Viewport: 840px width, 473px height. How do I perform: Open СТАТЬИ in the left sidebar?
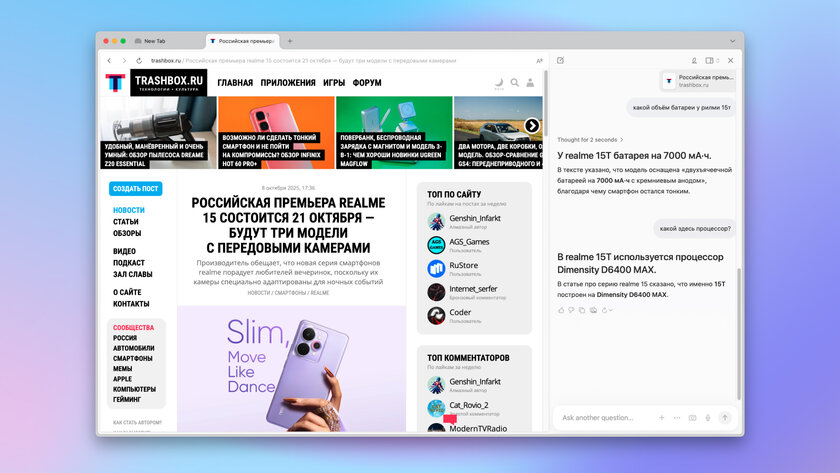pos(125,222)
